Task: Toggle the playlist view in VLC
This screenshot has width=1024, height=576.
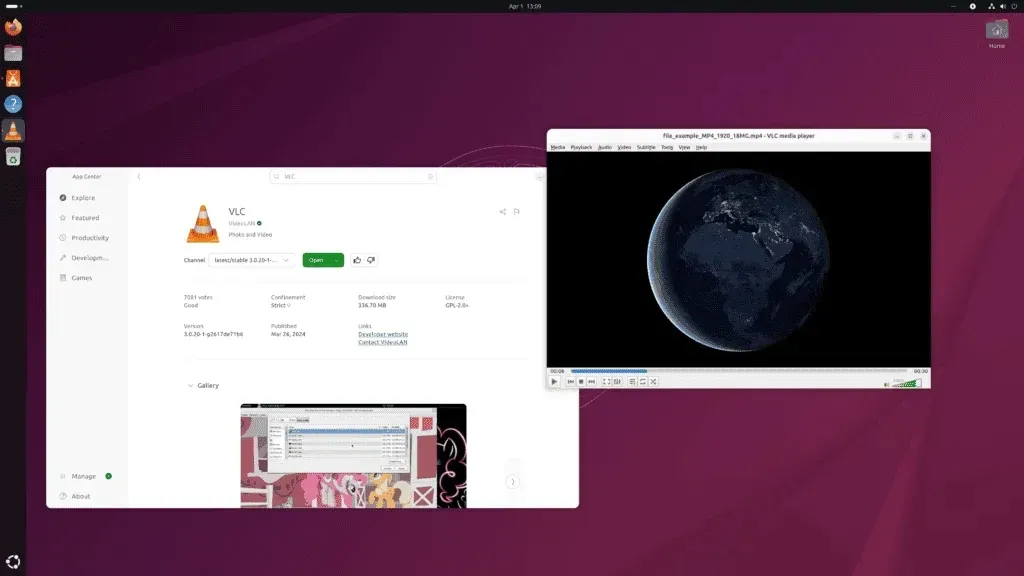Action: [632, 381]
